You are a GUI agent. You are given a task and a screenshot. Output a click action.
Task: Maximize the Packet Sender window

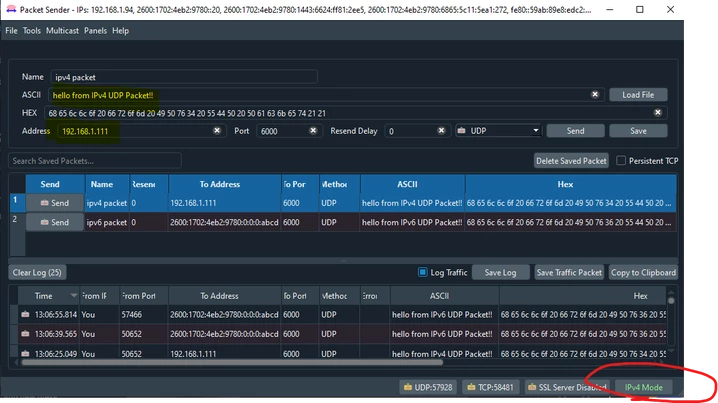(640, 9)
